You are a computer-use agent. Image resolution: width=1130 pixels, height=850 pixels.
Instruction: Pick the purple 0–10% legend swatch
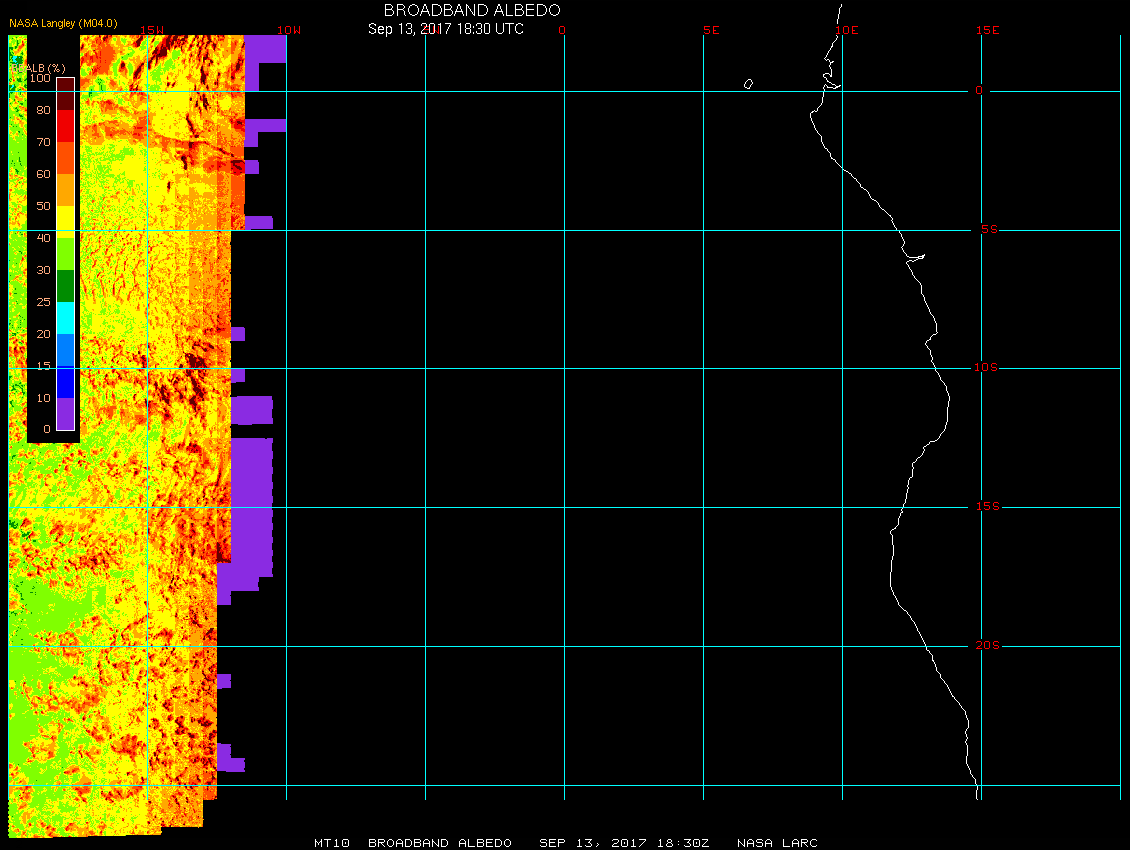(x=65, y=414)
